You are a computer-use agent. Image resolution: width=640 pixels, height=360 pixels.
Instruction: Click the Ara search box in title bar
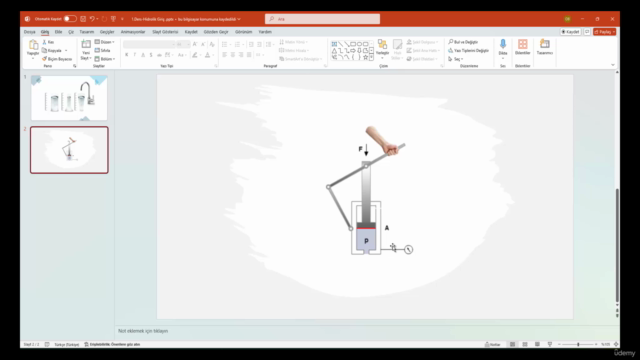point(322,19)
